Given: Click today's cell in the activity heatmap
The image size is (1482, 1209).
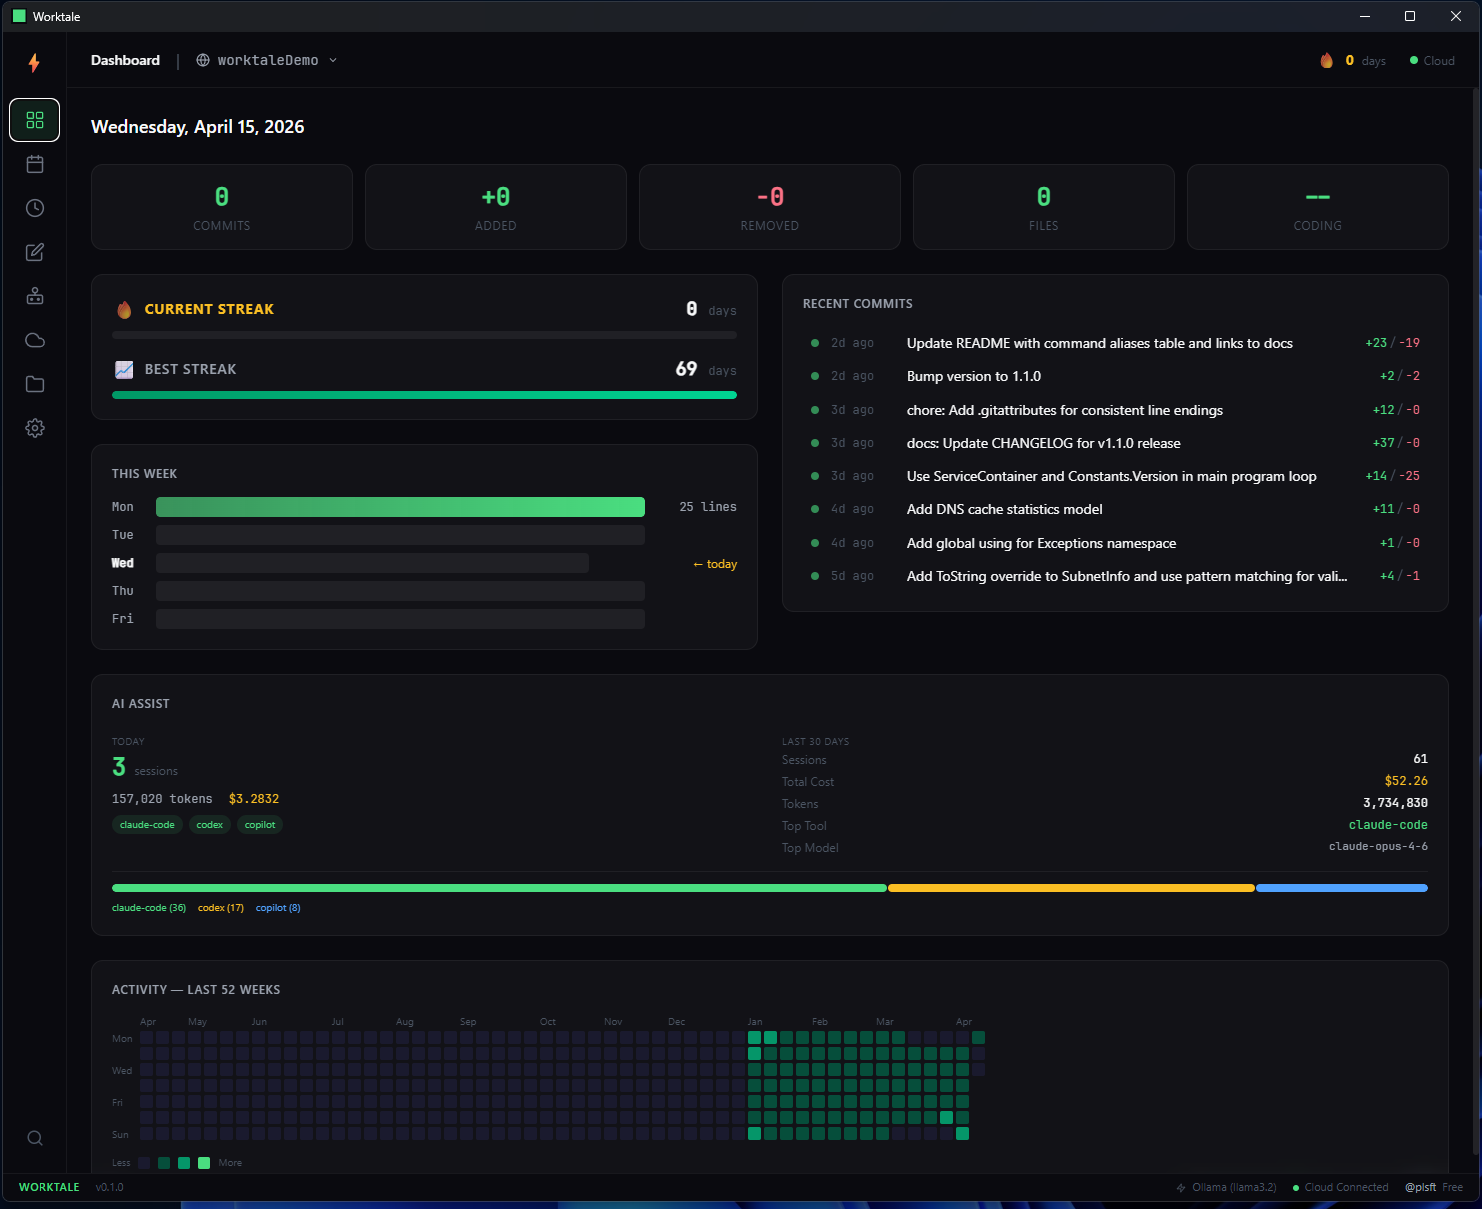Looking at the screenshot, I should pyautogui.click(x=979, y=1070).
